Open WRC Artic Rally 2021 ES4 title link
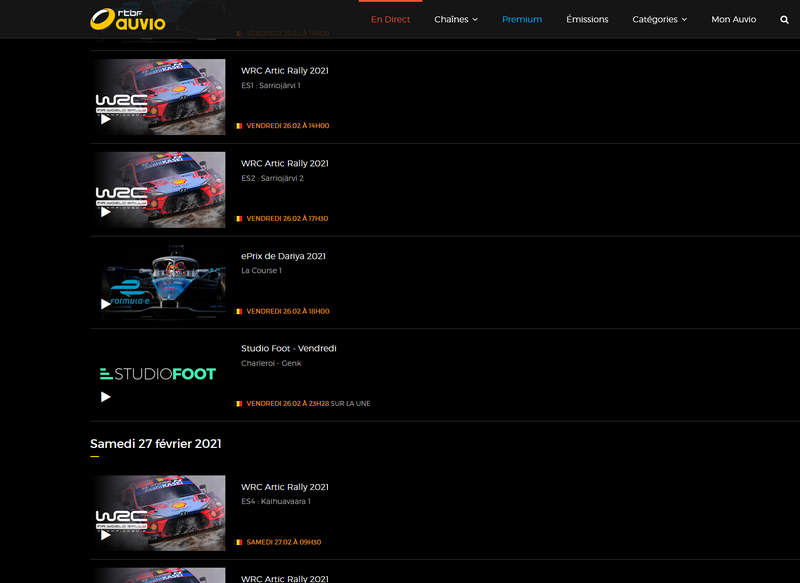Image resolution: width=800 pixels, height=583 pixels. 285,487
